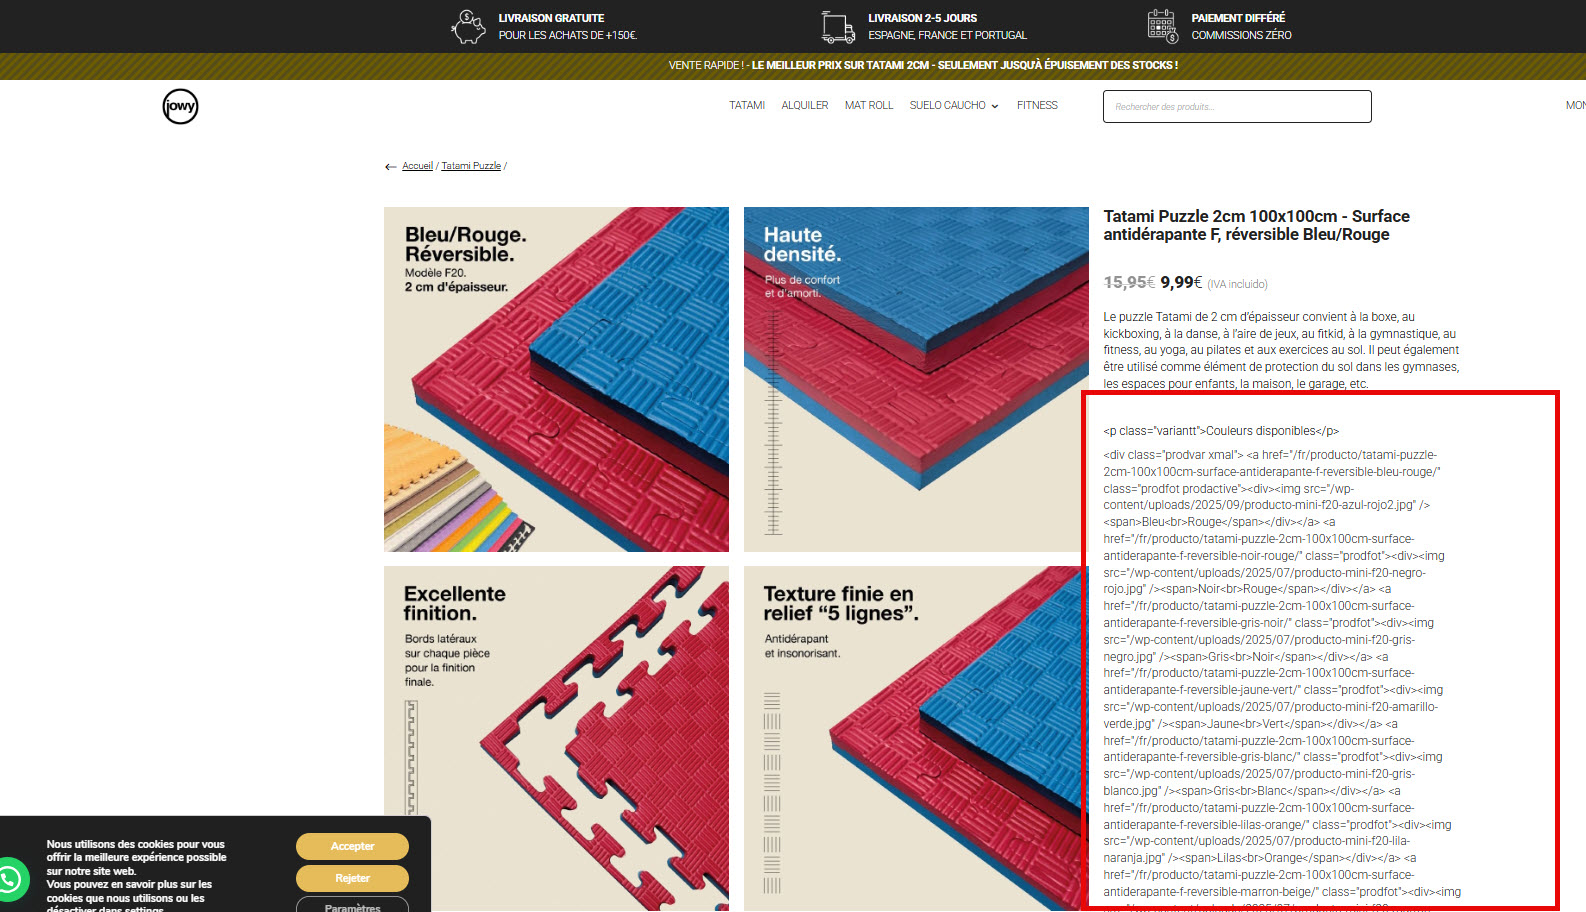Viewport: 1586px width, 912px height.
Task: Click the product search field
Action: coord(1237,106)
